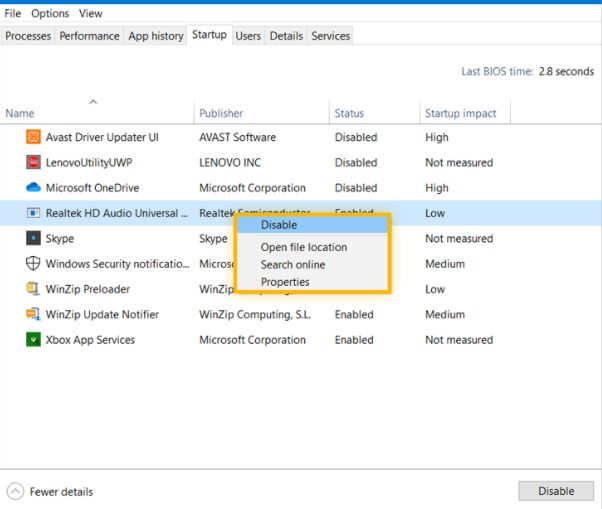The image size is (602, 509).
Task: Click the LenovoUtilityUWP red icon
Action: (x=33, y=162)
